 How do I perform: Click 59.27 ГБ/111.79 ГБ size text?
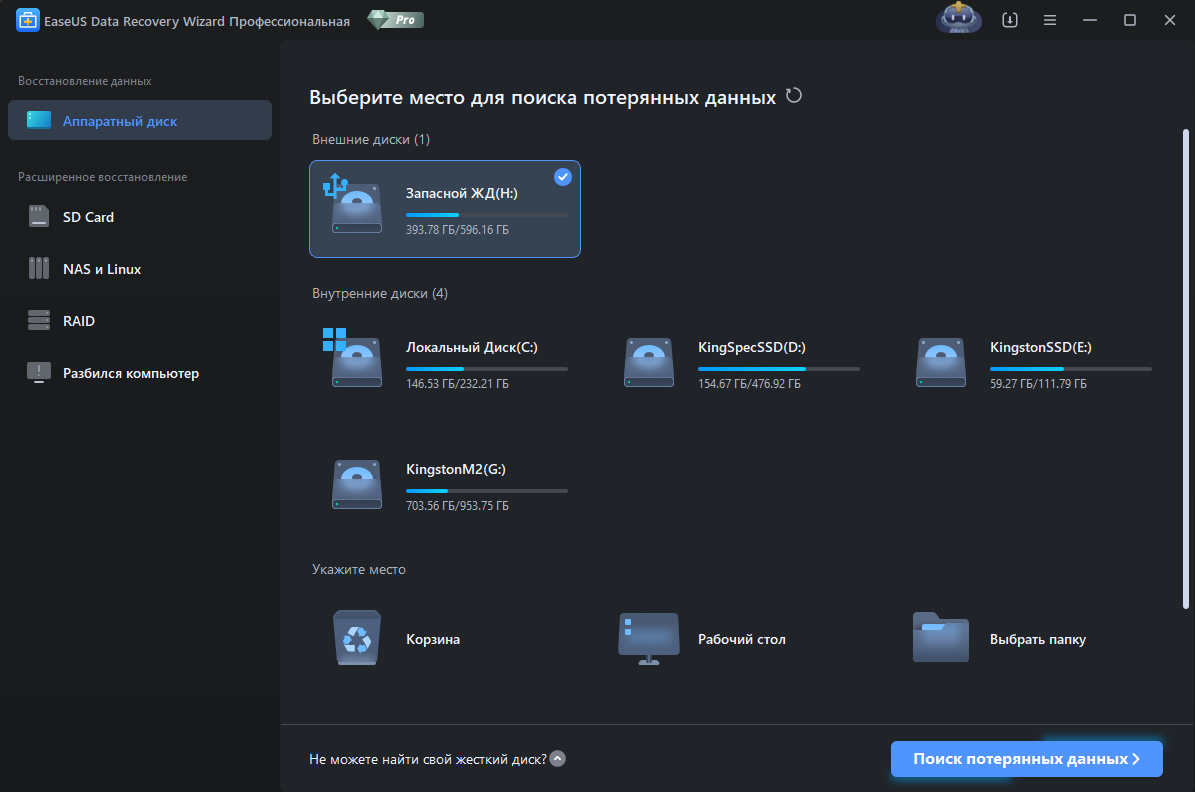tap(1038, 383)
